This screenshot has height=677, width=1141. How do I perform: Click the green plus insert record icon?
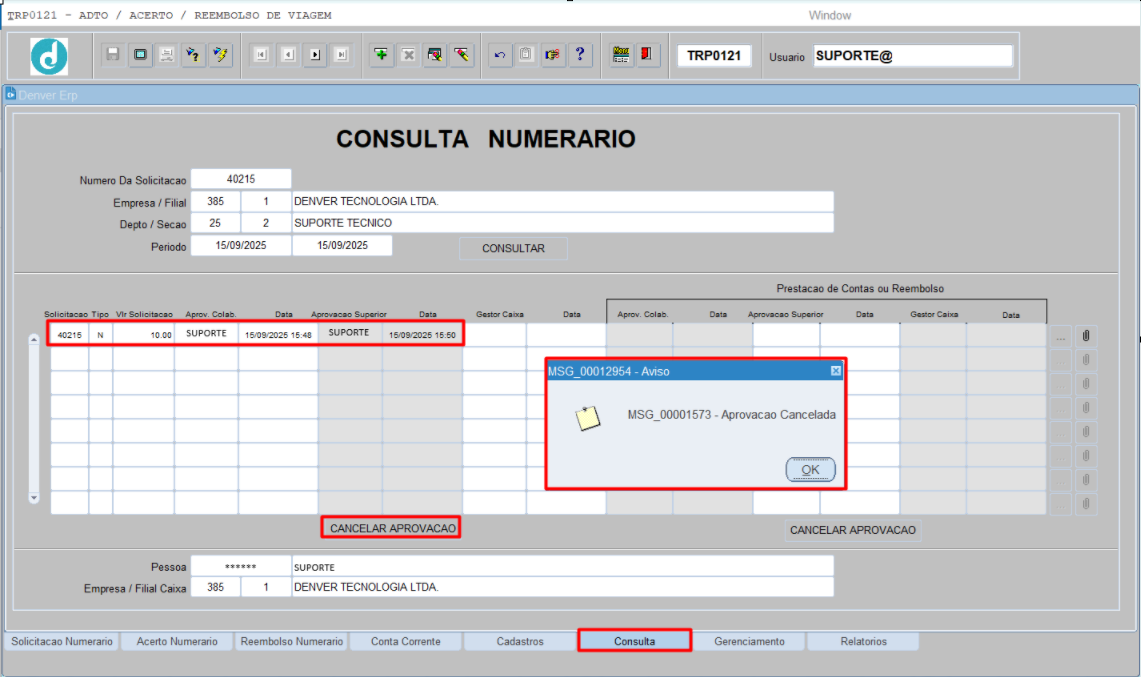pyautogui.click(x=381, y=56)
